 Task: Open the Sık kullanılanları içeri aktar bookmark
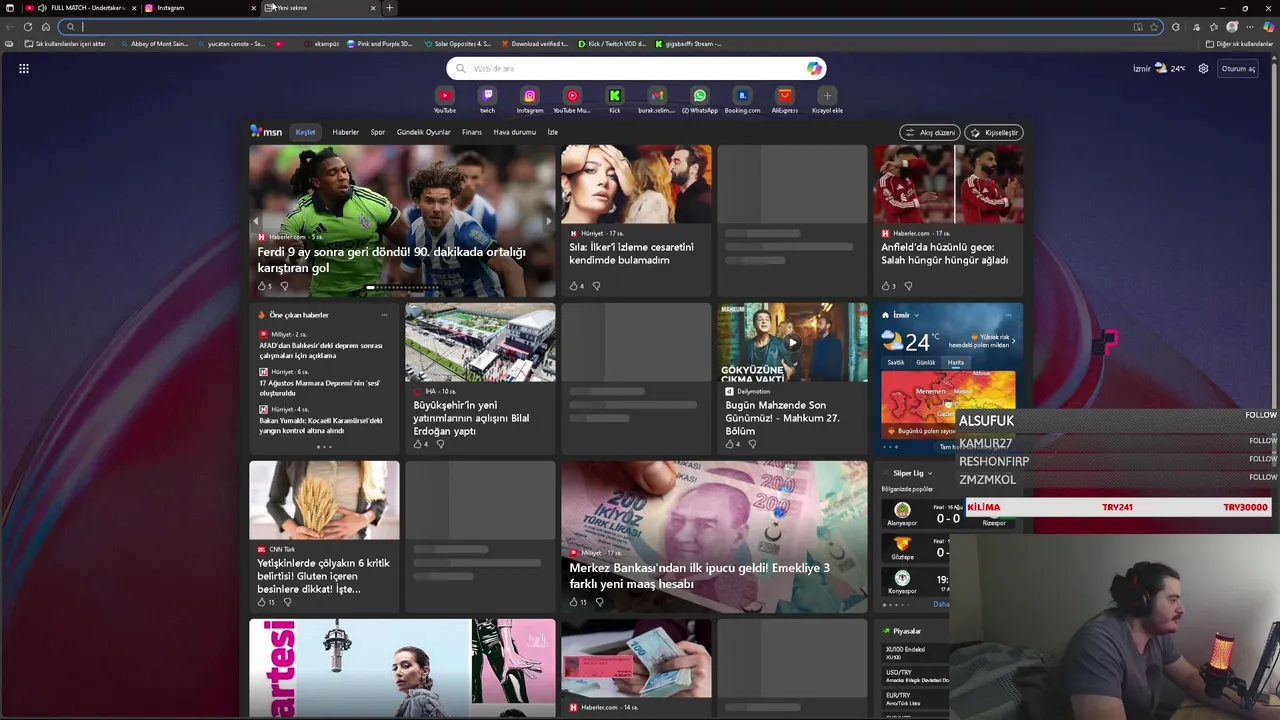coord(64,44)
